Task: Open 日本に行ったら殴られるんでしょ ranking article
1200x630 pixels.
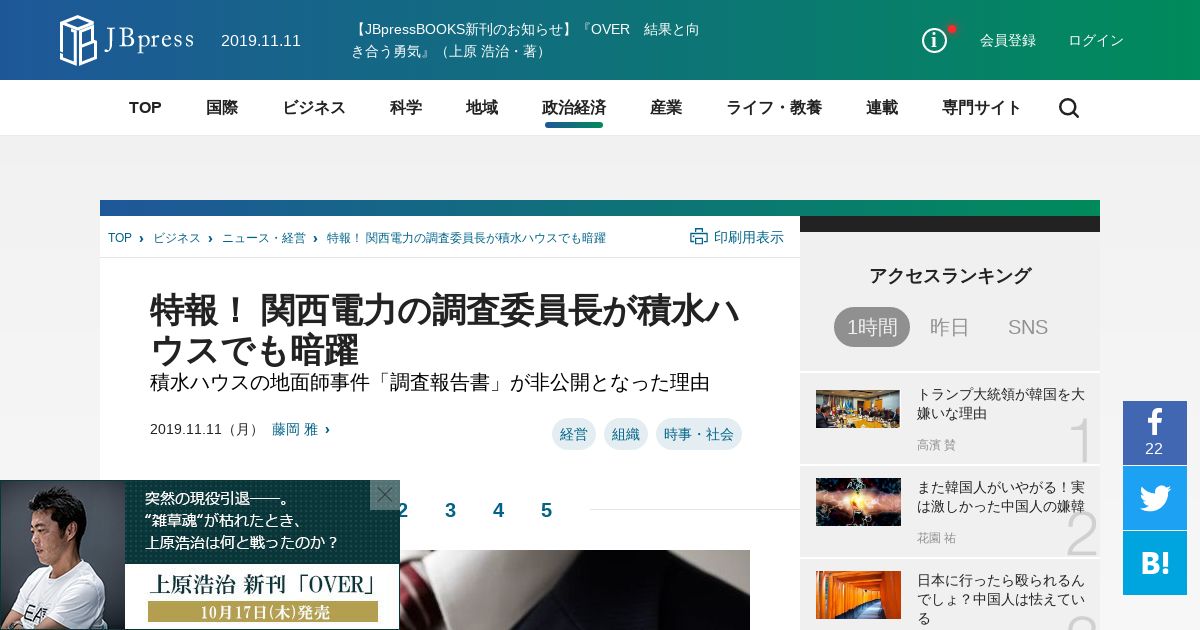Action: tap(1001, 599)
